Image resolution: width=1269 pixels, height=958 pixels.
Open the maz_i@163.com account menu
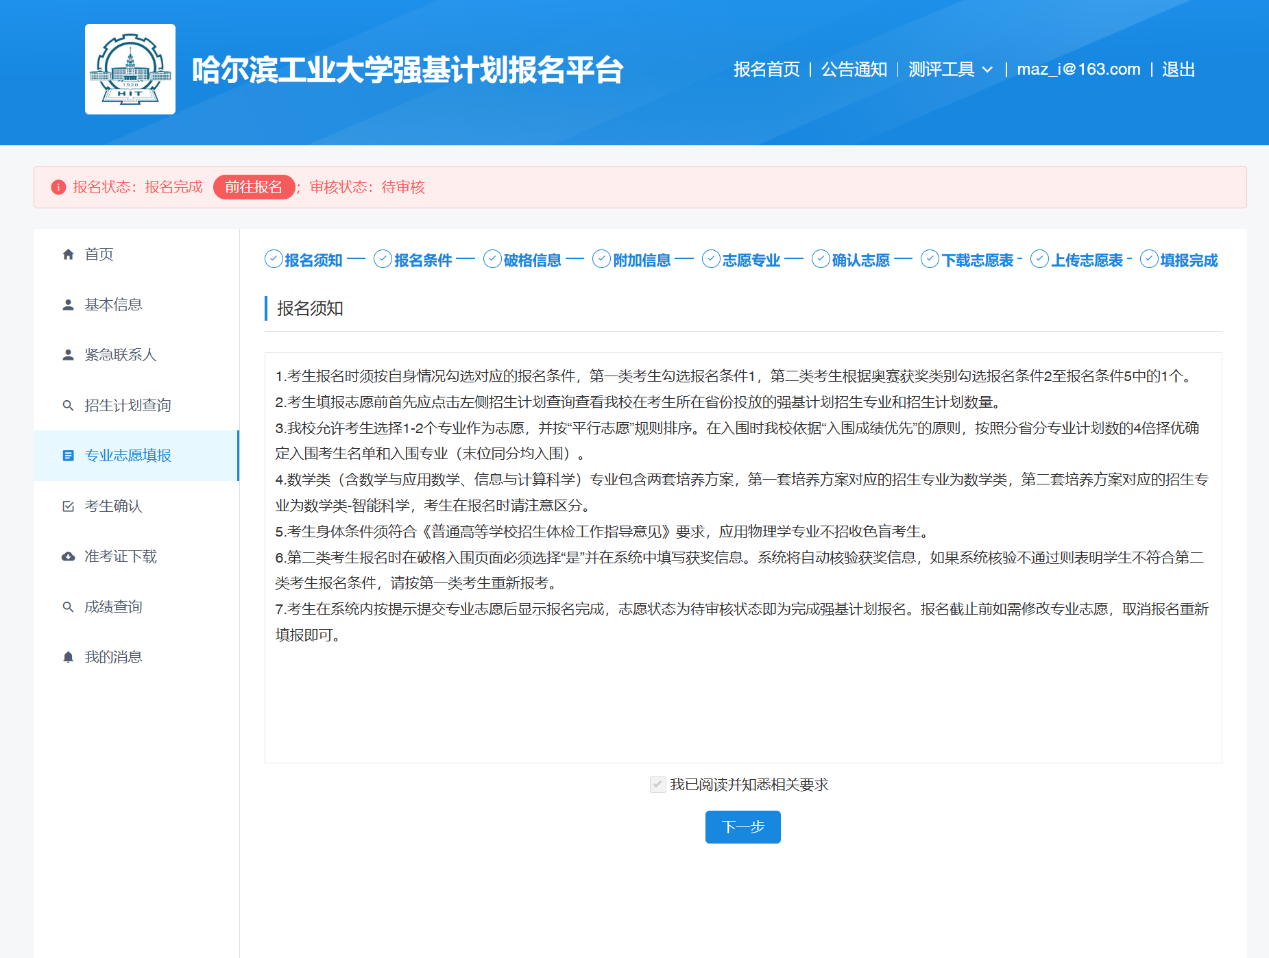(1078, 69)
